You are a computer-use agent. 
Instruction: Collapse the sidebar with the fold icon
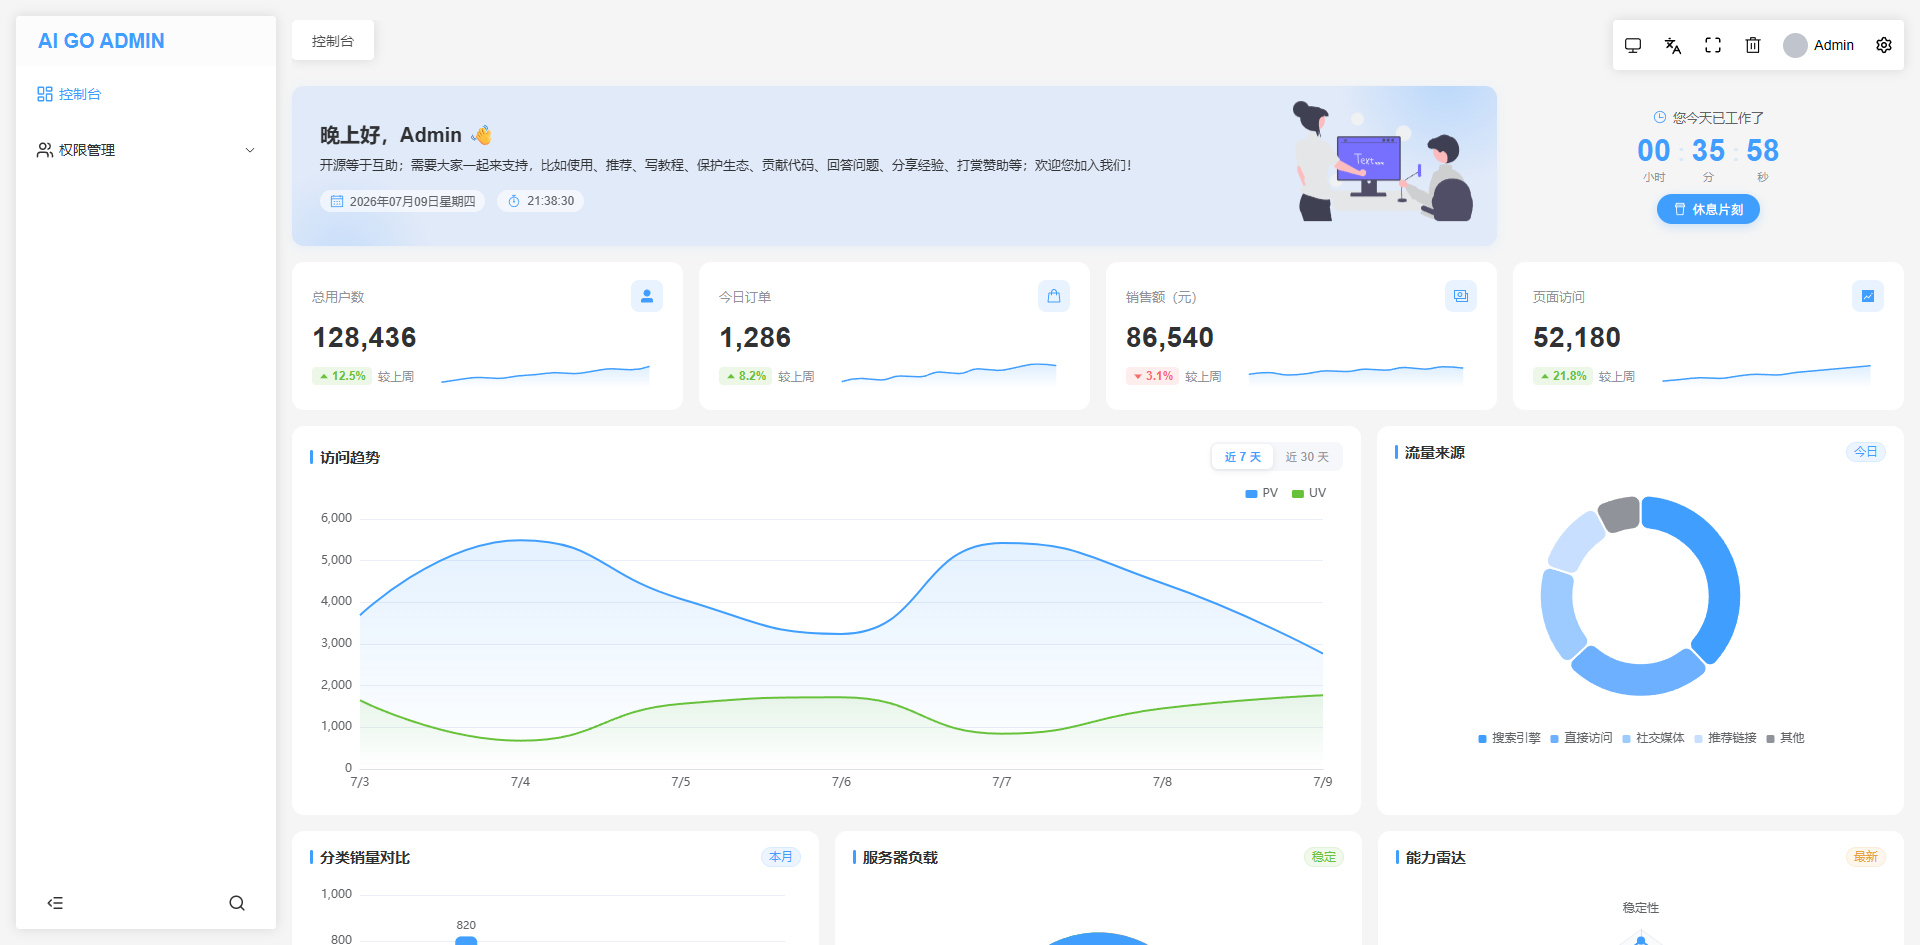point(55,903)
